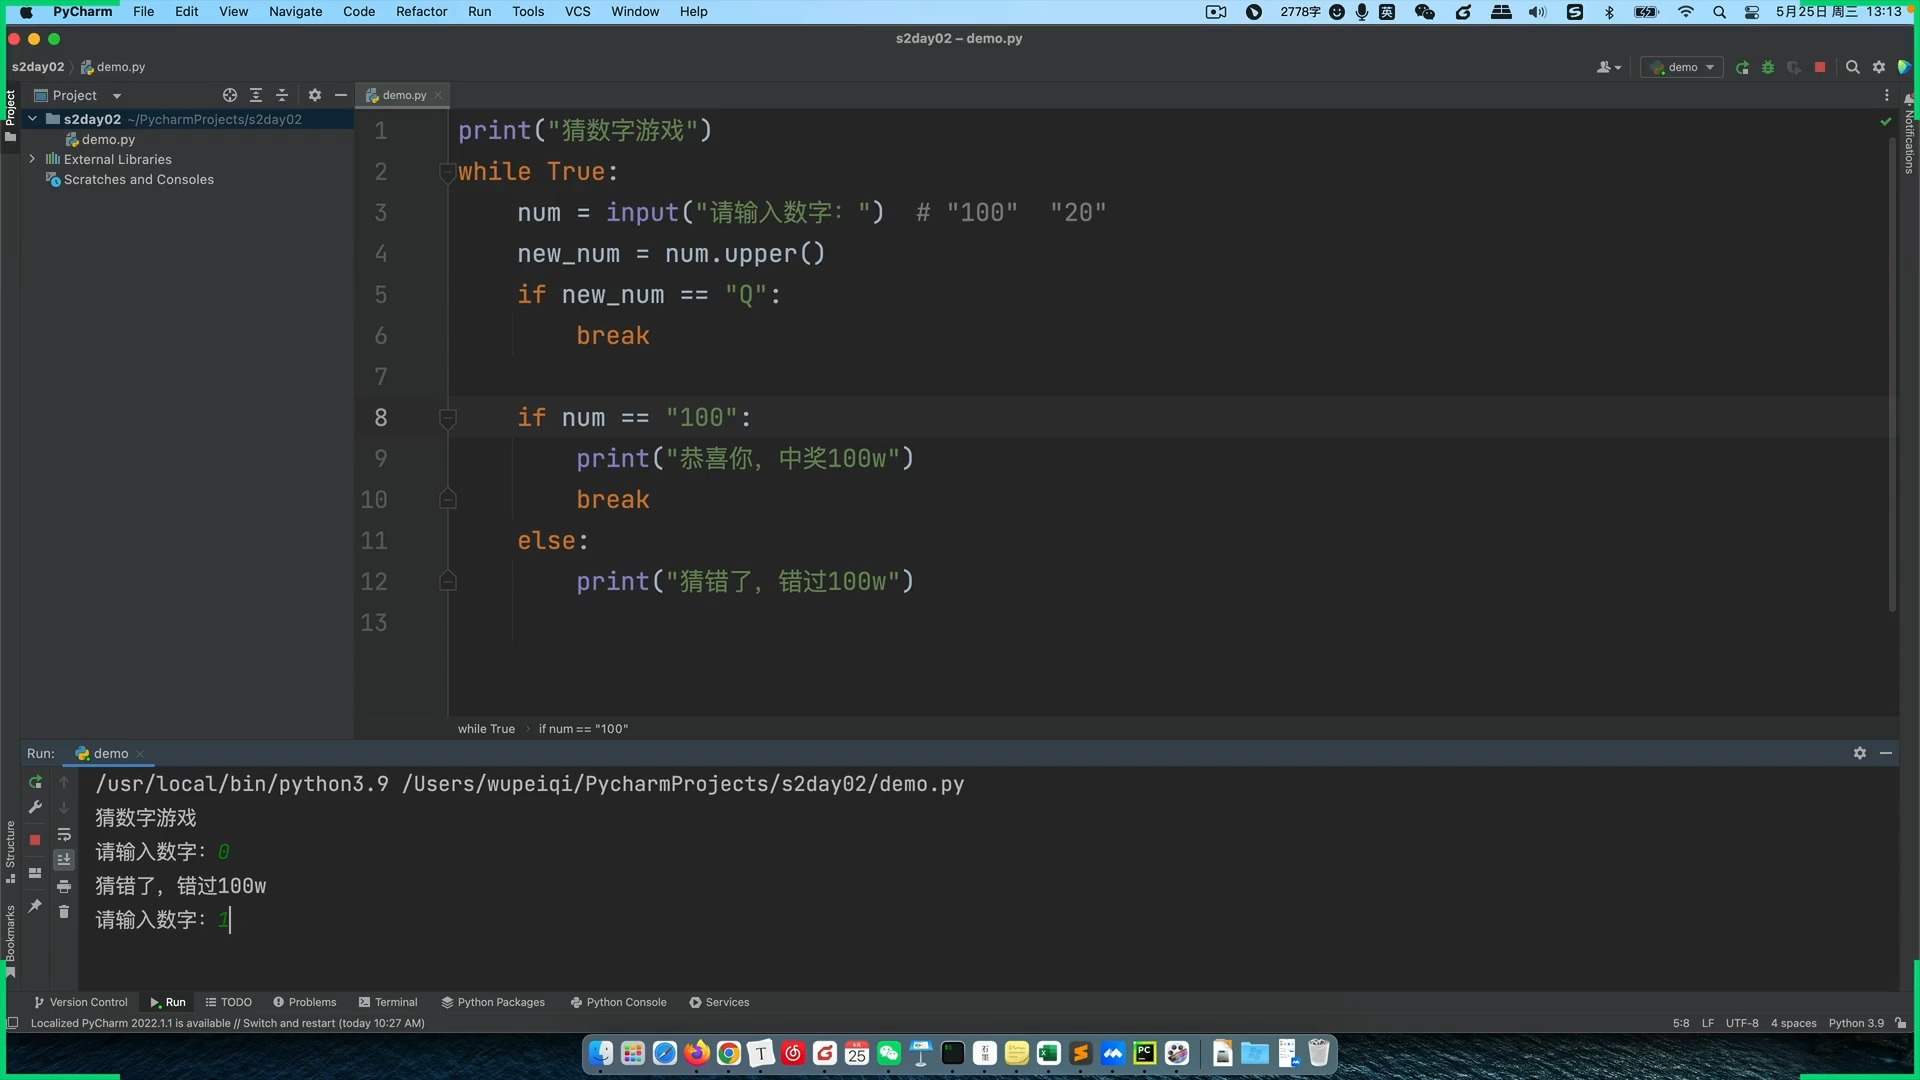Expand the External Libraries tree node
Screen dimensions: 1920x1080
pos(32,159)
